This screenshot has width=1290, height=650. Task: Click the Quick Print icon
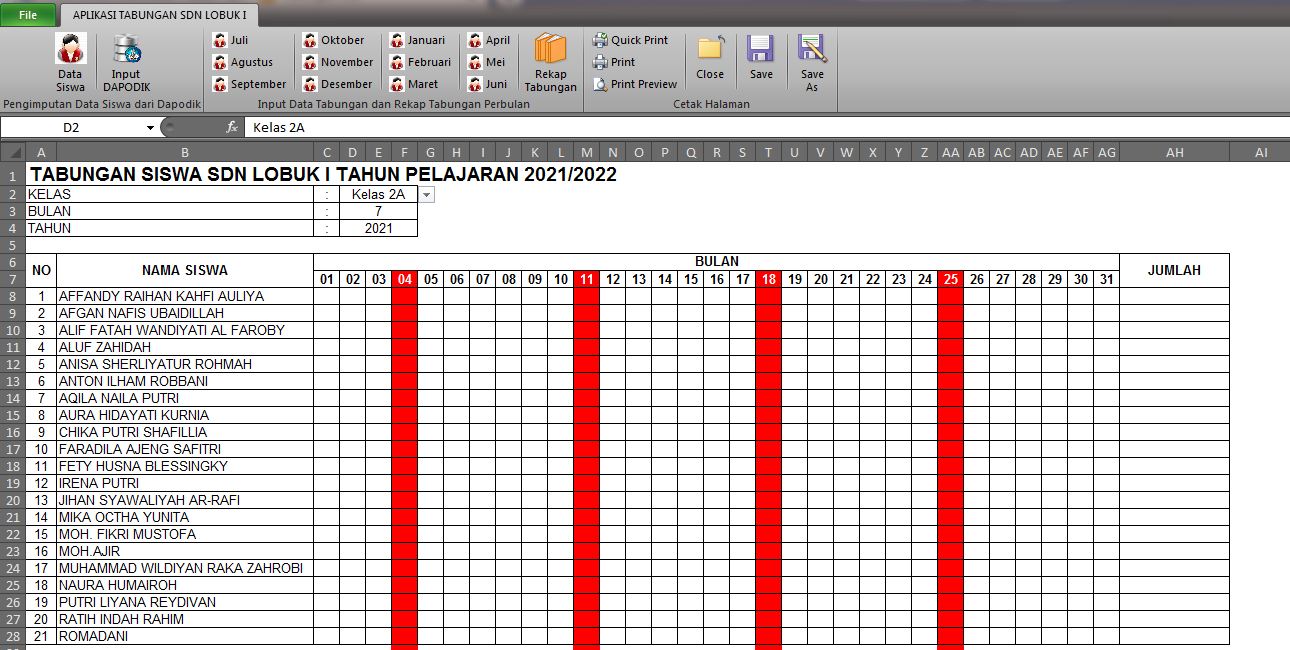[634, 40]
